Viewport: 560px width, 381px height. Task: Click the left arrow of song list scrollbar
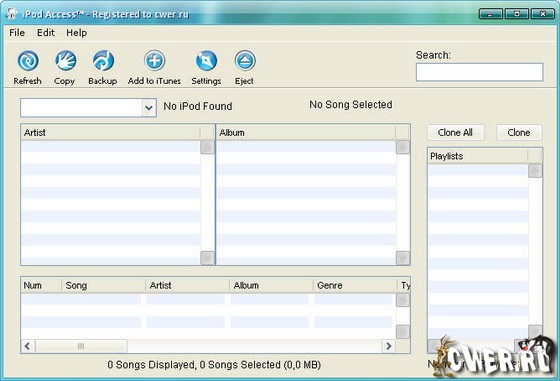pyautogui.click(x=28, y=346)
